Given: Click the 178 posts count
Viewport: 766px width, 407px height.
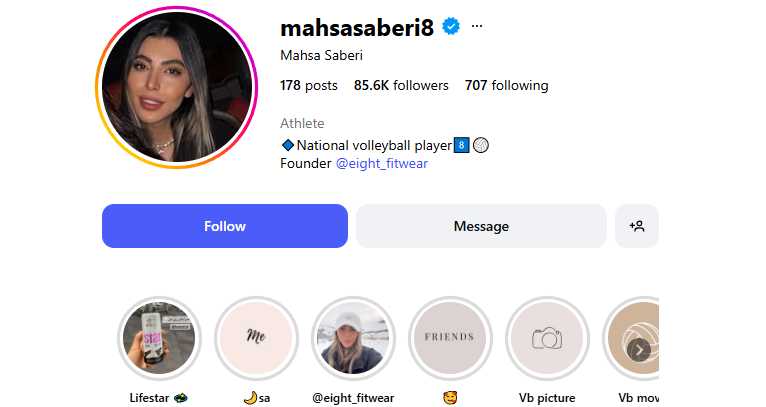Looking at the screenshot, I should click(309, 86).
